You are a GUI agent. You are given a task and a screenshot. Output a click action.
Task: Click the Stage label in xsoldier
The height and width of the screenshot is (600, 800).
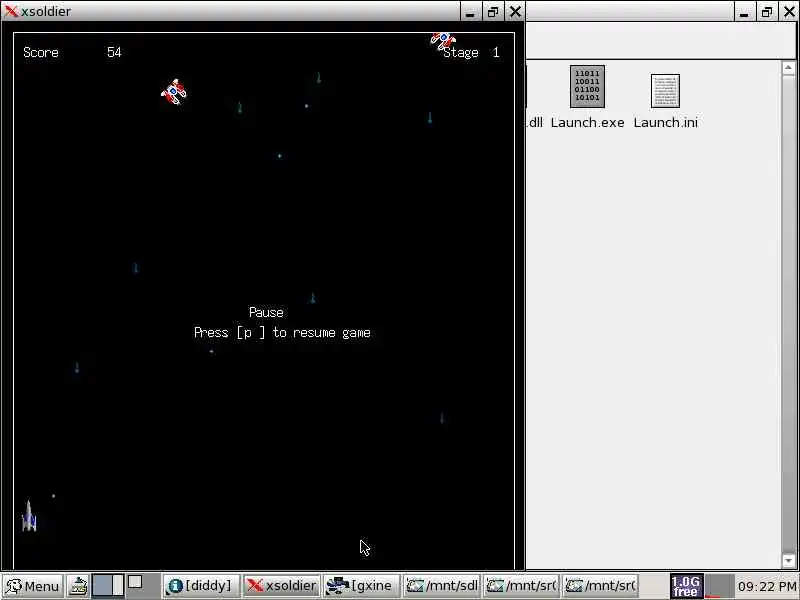[x=461, y=53]
